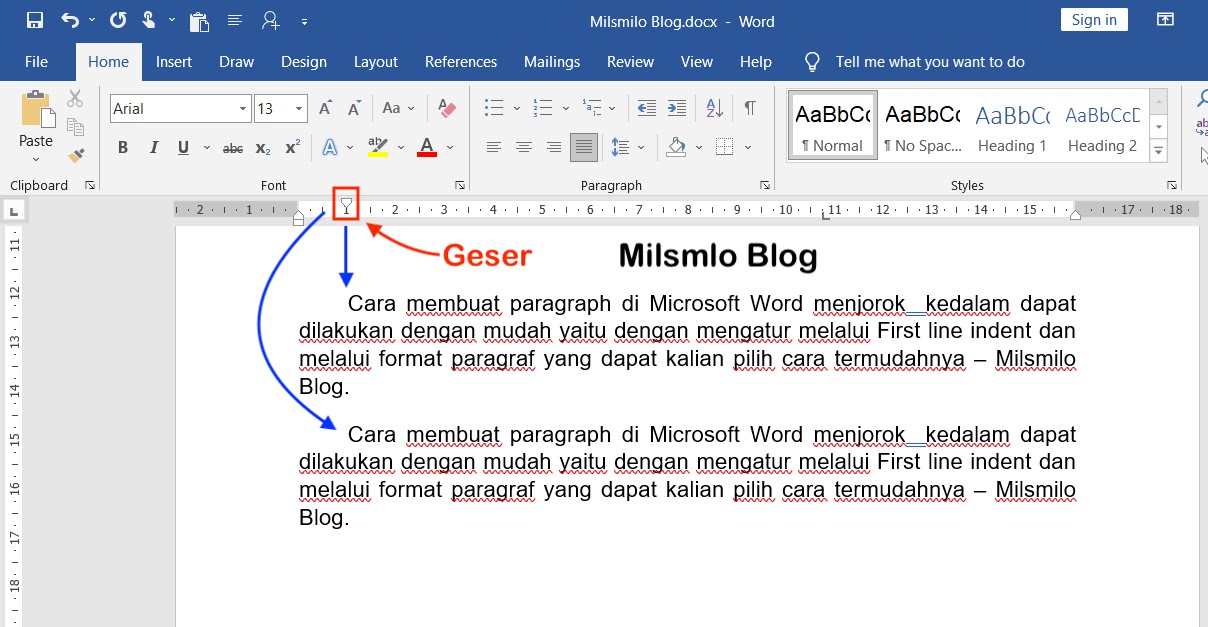Increase font size with the Grow Font icon
This screenshot has height=627, width=1208.
[x=325, y=108]
